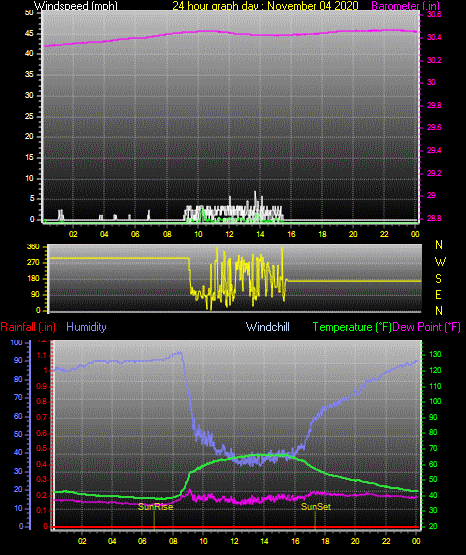Click the Windspeed (mph) axis title
Image resolution: width=466 pixels, height=555 pixels.
76,6
